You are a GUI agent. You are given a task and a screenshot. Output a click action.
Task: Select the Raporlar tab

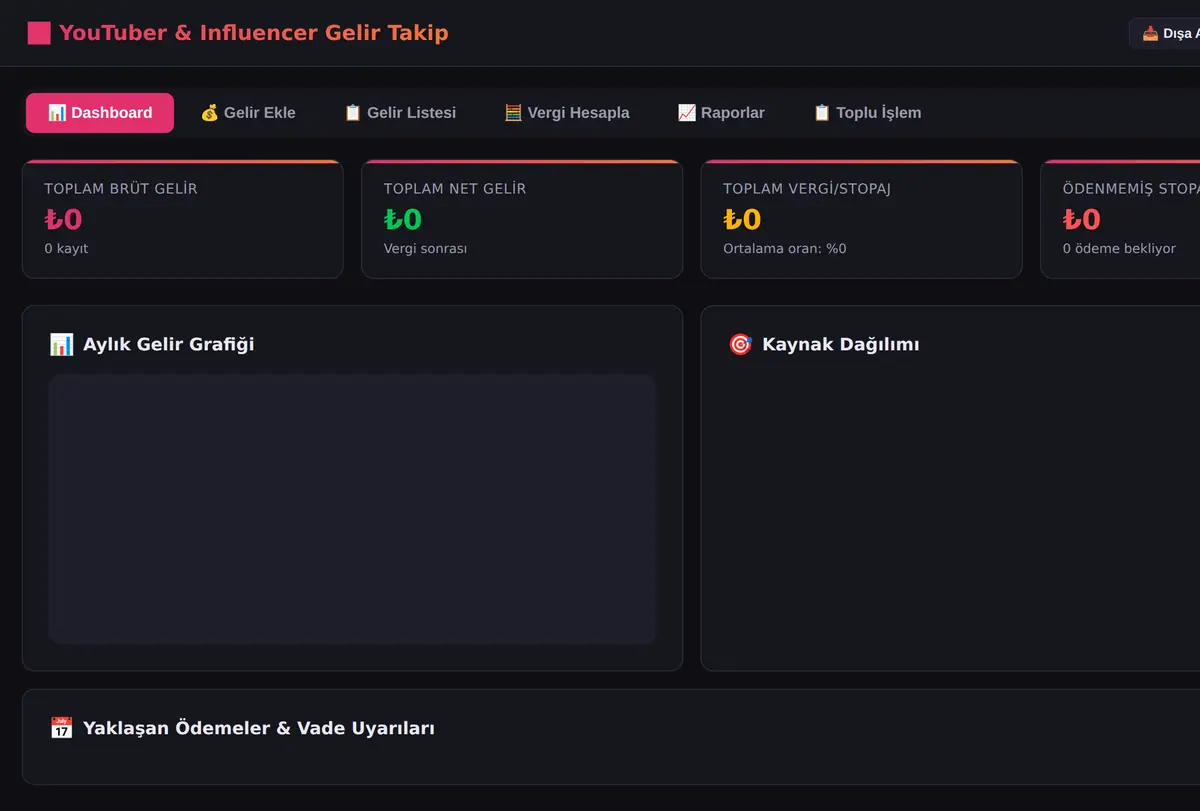721,113
